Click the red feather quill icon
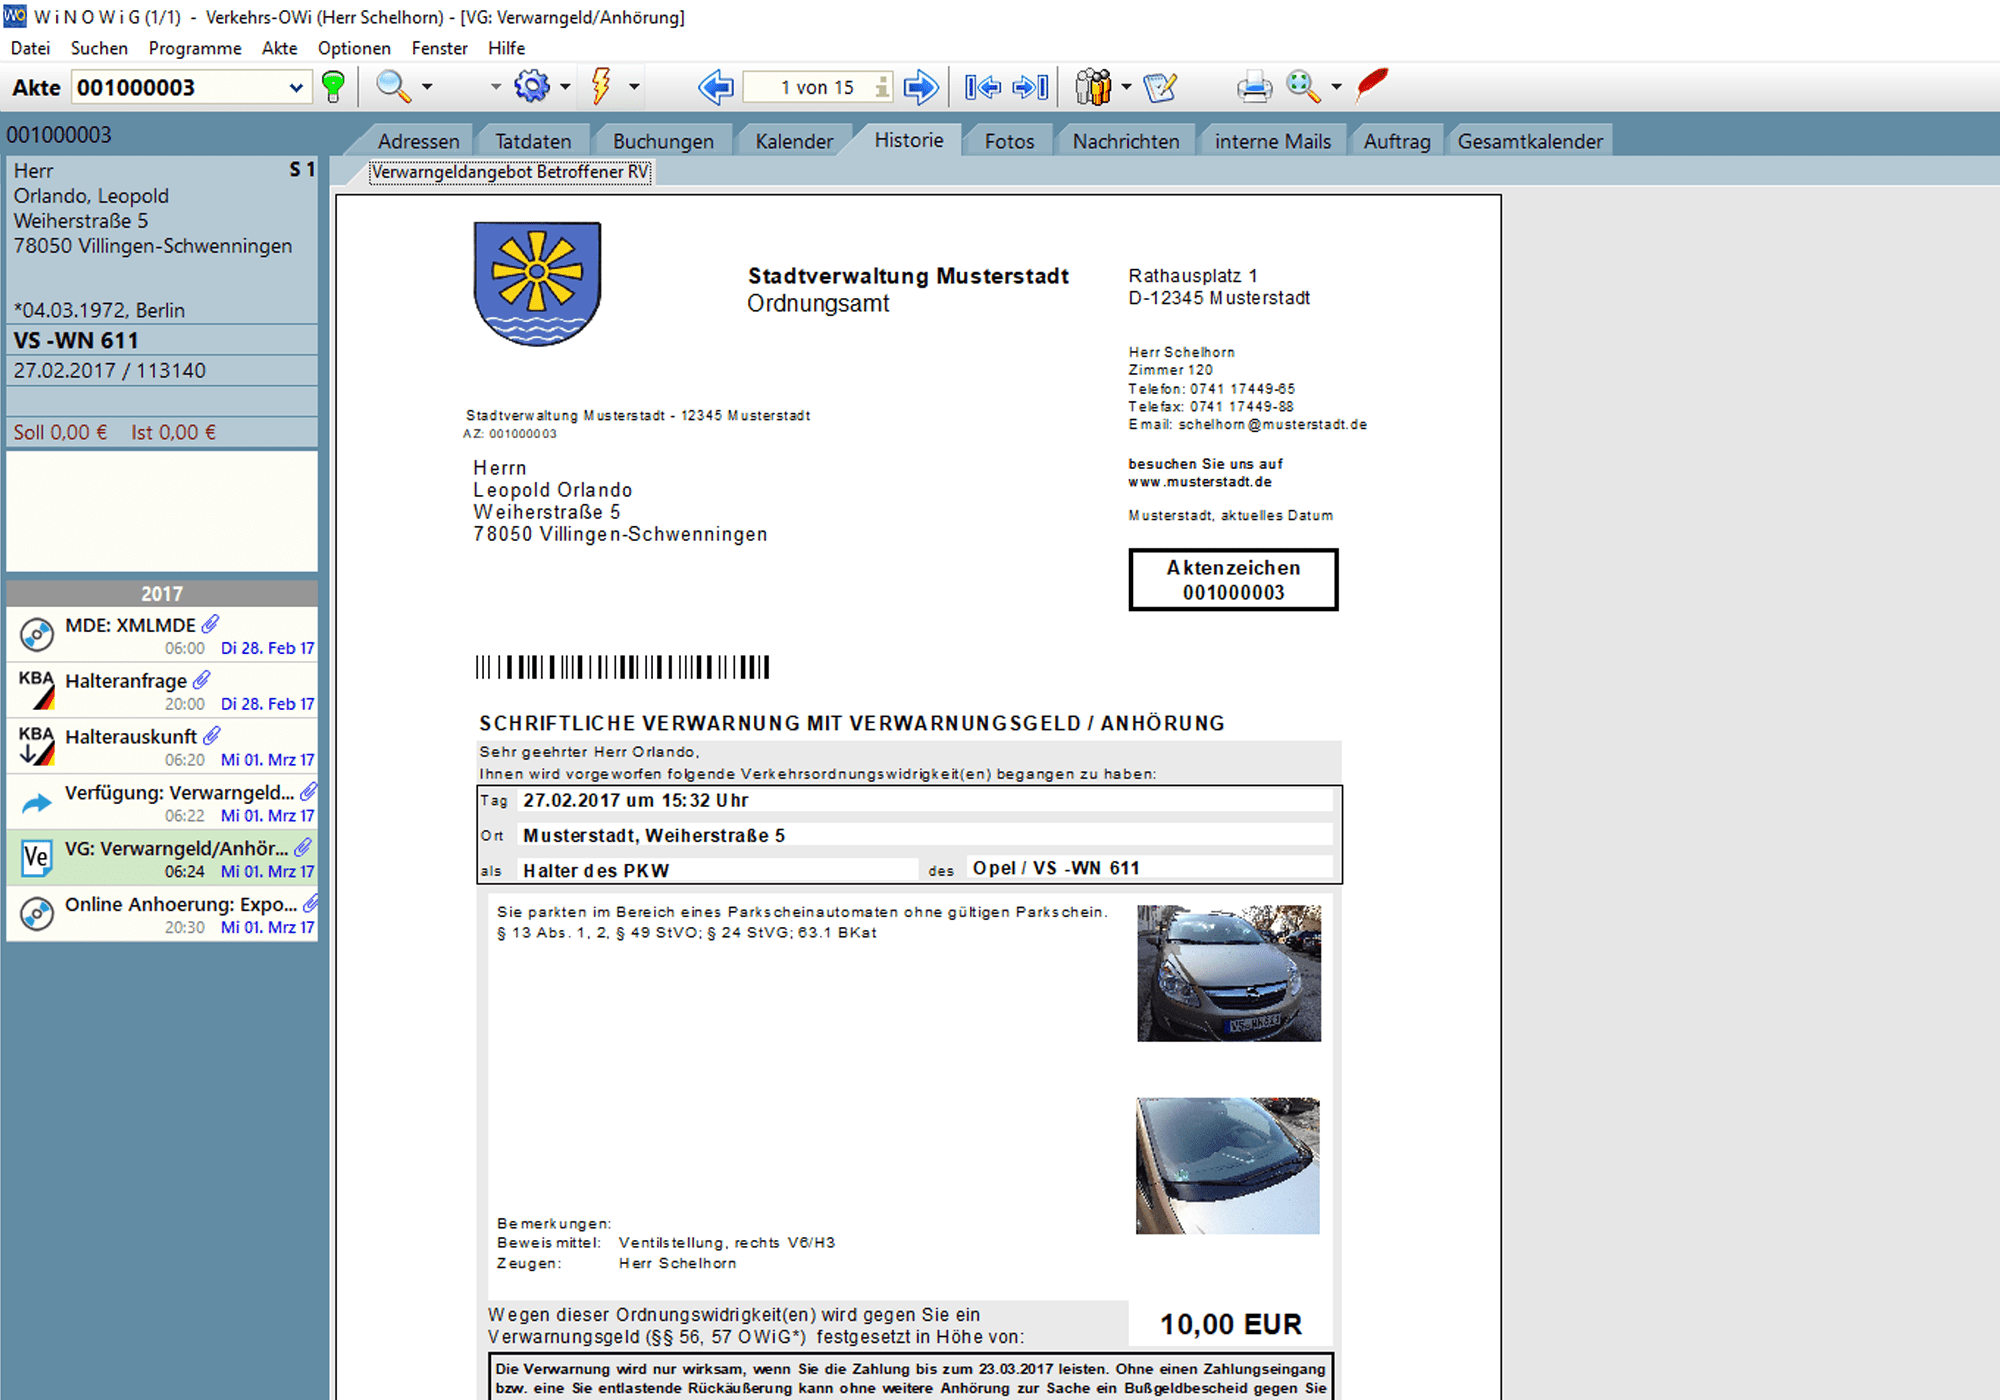Screen dimensions: 2000x1400 [1372, 85]
